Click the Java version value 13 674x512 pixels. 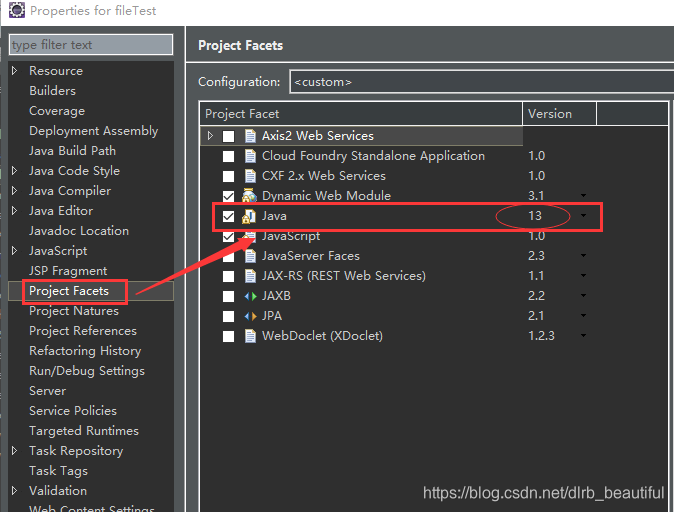pyautogui.click(x=535, y=215)
